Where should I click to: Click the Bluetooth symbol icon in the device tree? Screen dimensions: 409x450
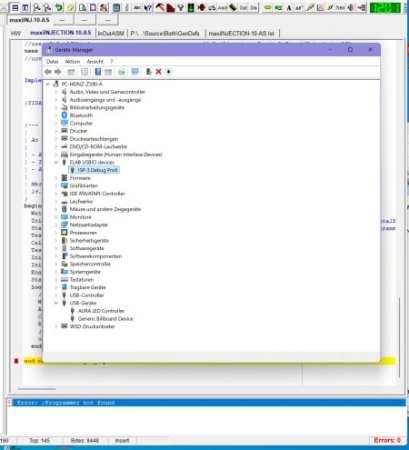point(64,115)
